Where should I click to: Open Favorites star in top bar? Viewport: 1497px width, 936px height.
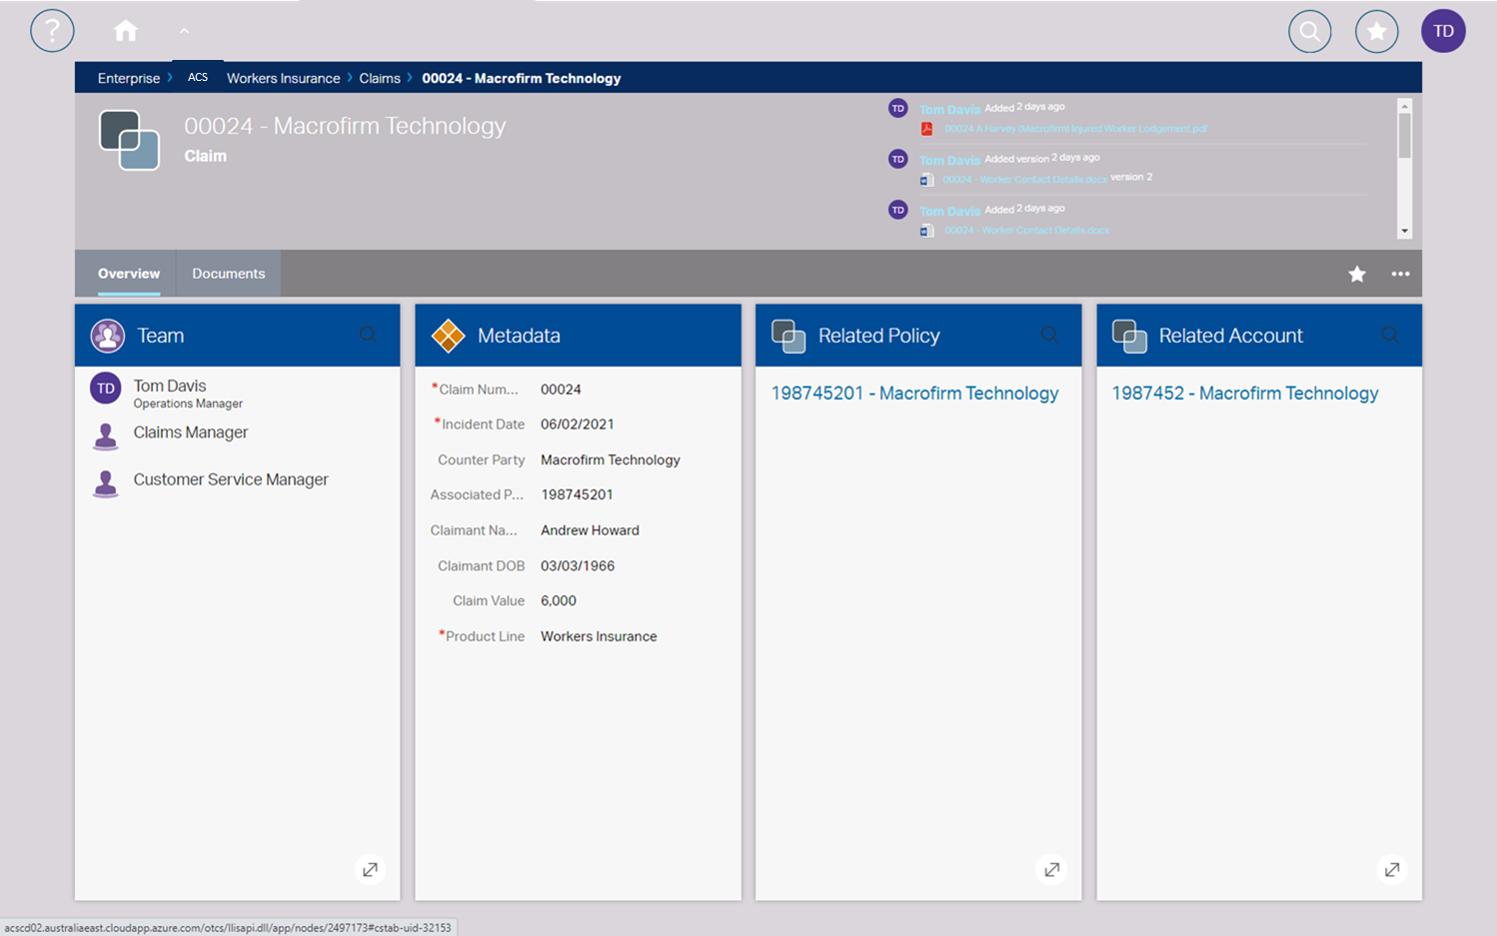1376,32
